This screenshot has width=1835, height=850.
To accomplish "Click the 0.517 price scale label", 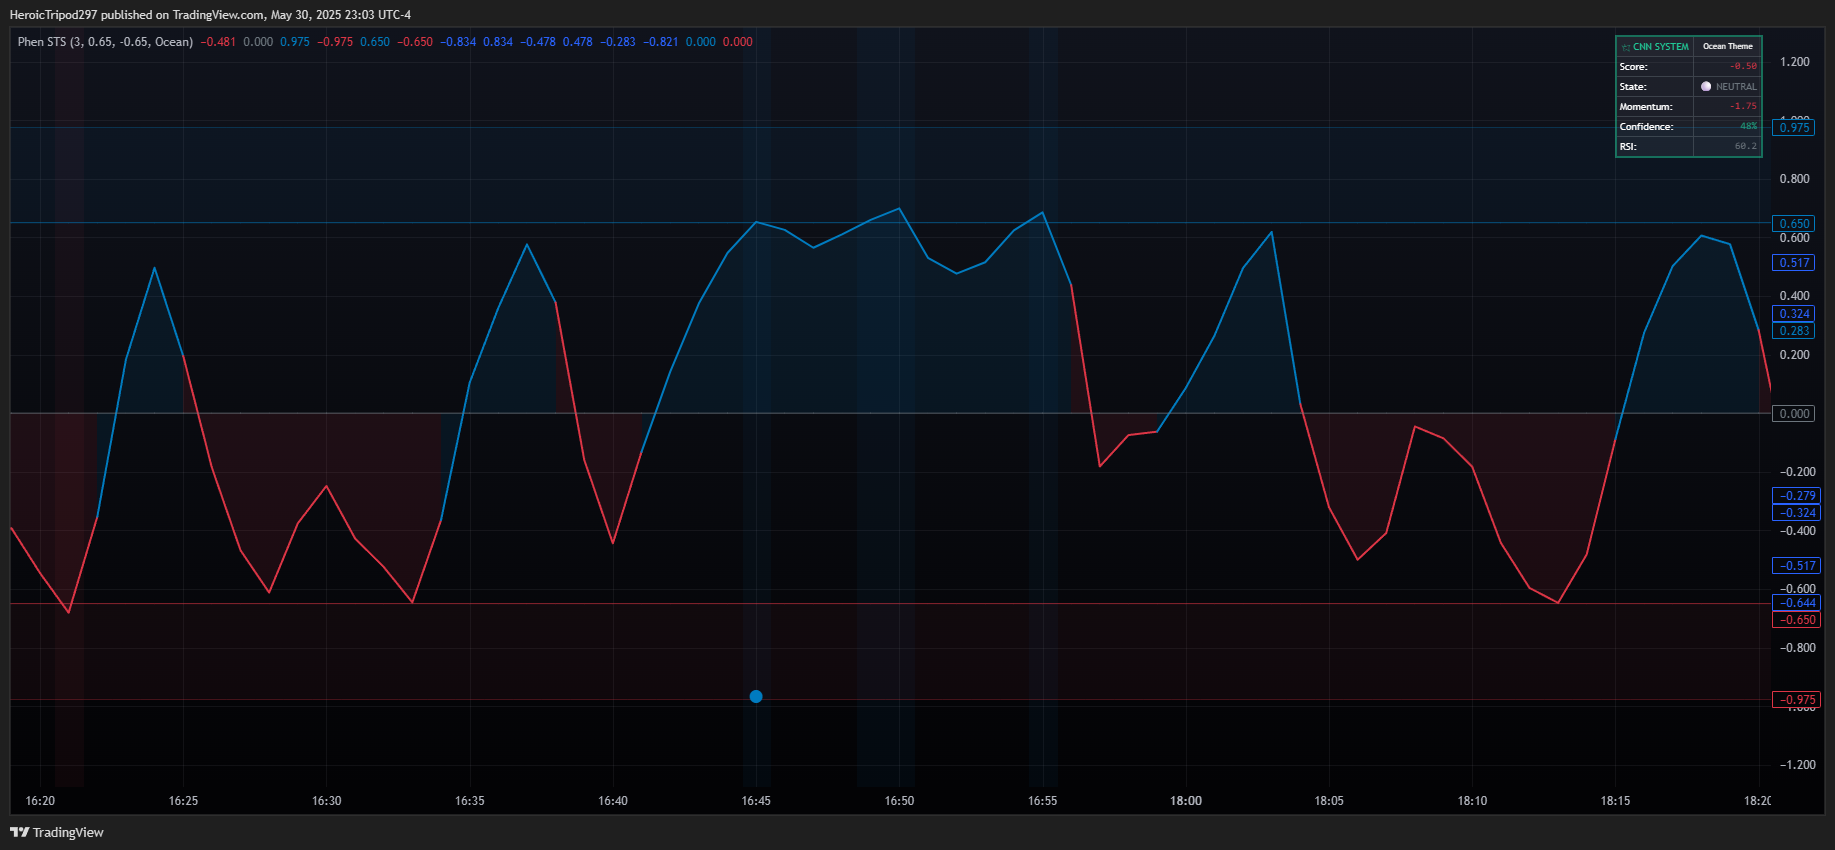I will [1794, 263].
